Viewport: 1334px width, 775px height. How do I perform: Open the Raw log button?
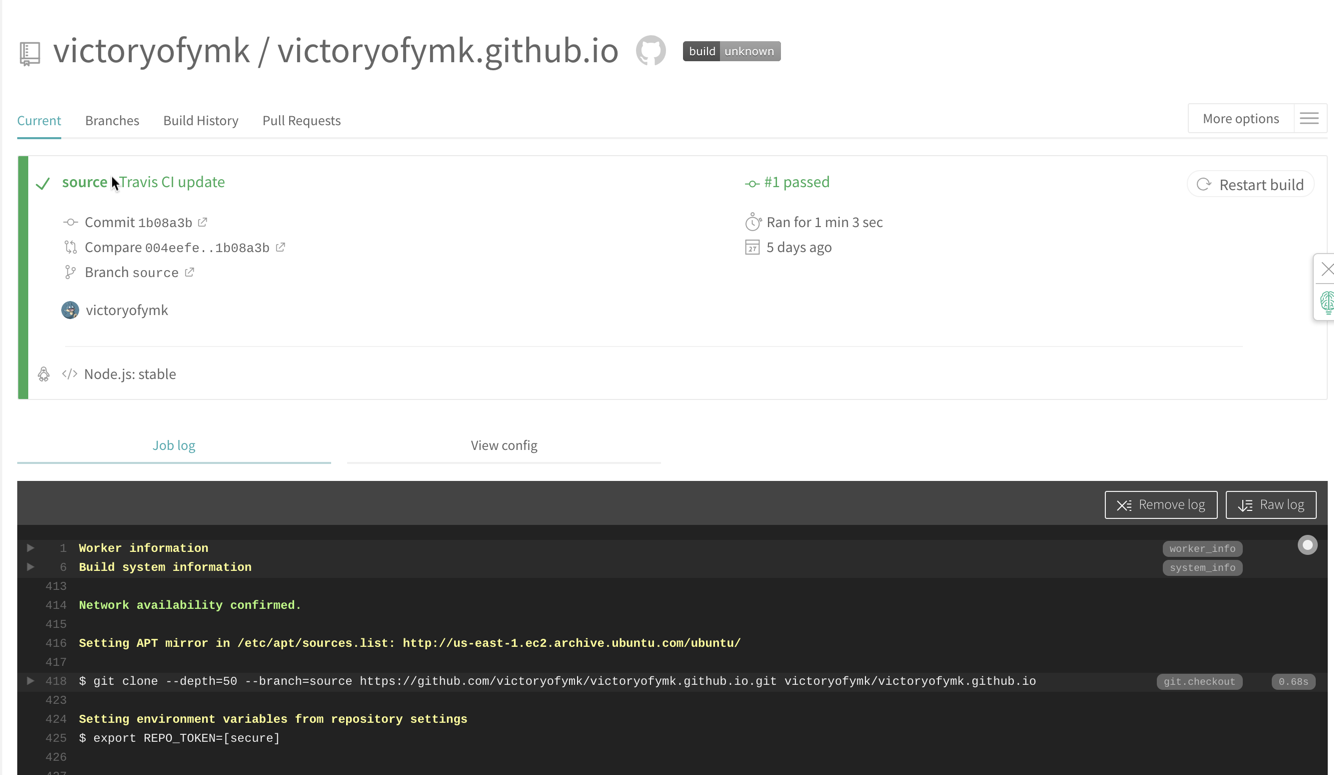tap(1271, 505)
